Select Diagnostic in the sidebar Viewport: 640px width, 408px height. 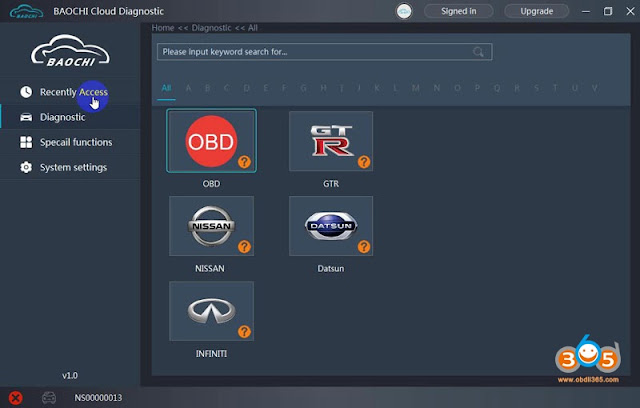70,117
